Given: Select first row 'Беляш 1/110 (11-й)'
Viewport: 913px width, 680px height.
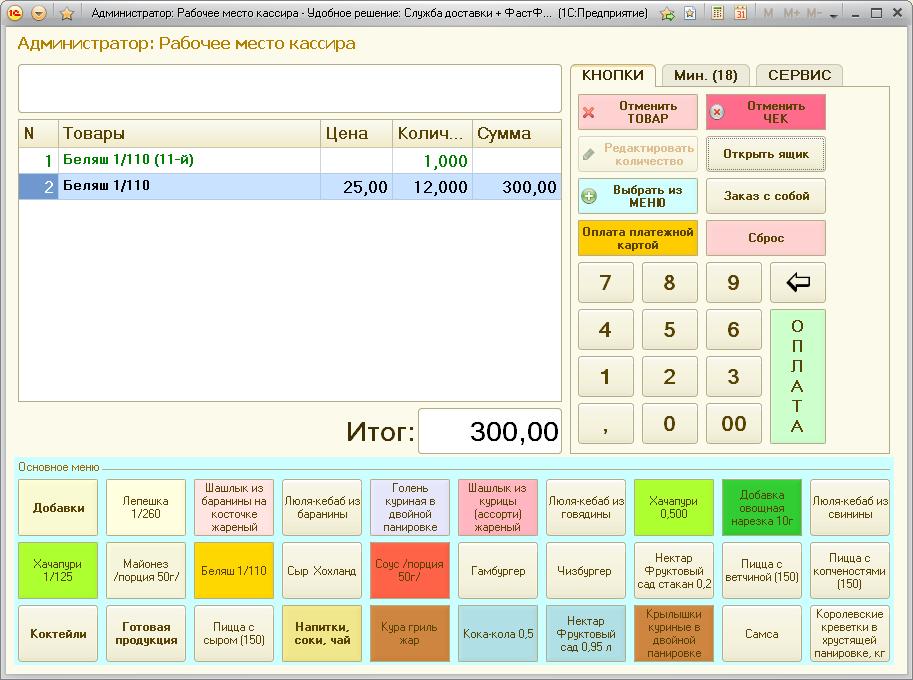Looking at the screenshot, I should [x=190, y=160].
